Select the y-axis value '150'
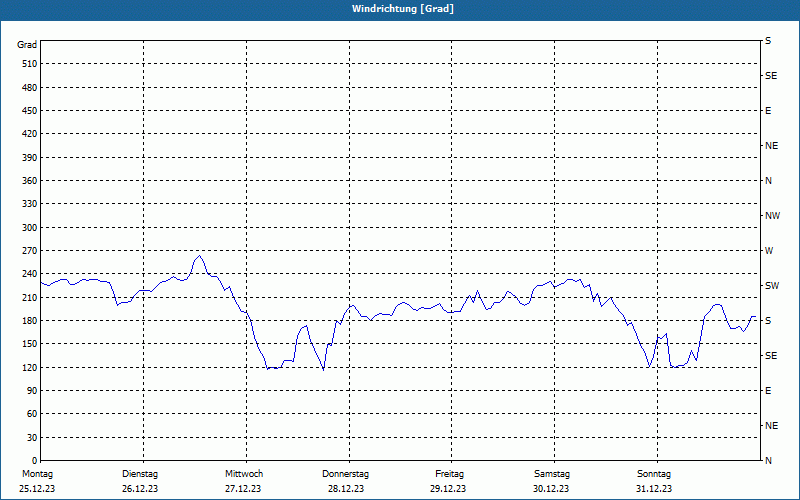800x500 pixels. (x=30, y=344)
